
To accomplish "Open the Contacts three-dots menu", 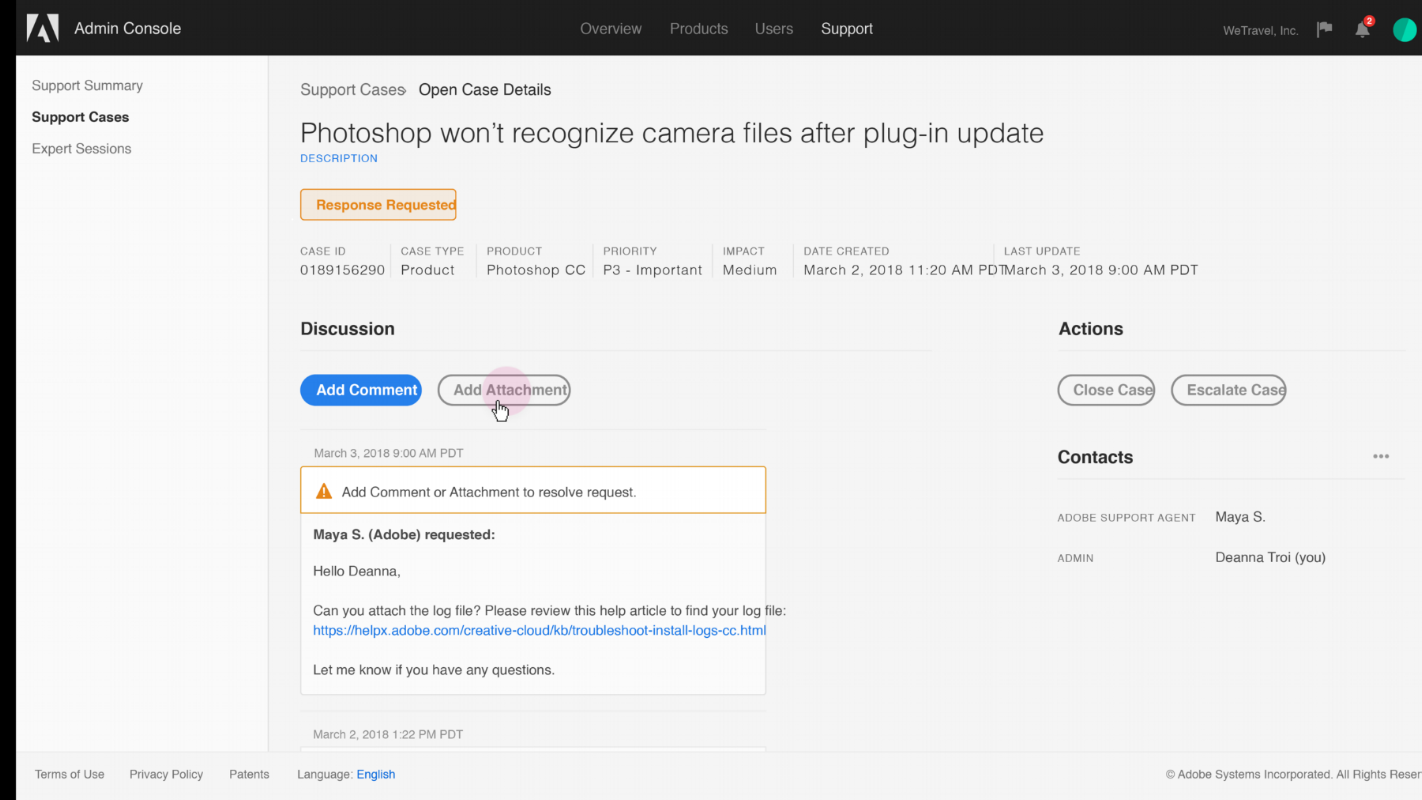I will (1381, 457).
